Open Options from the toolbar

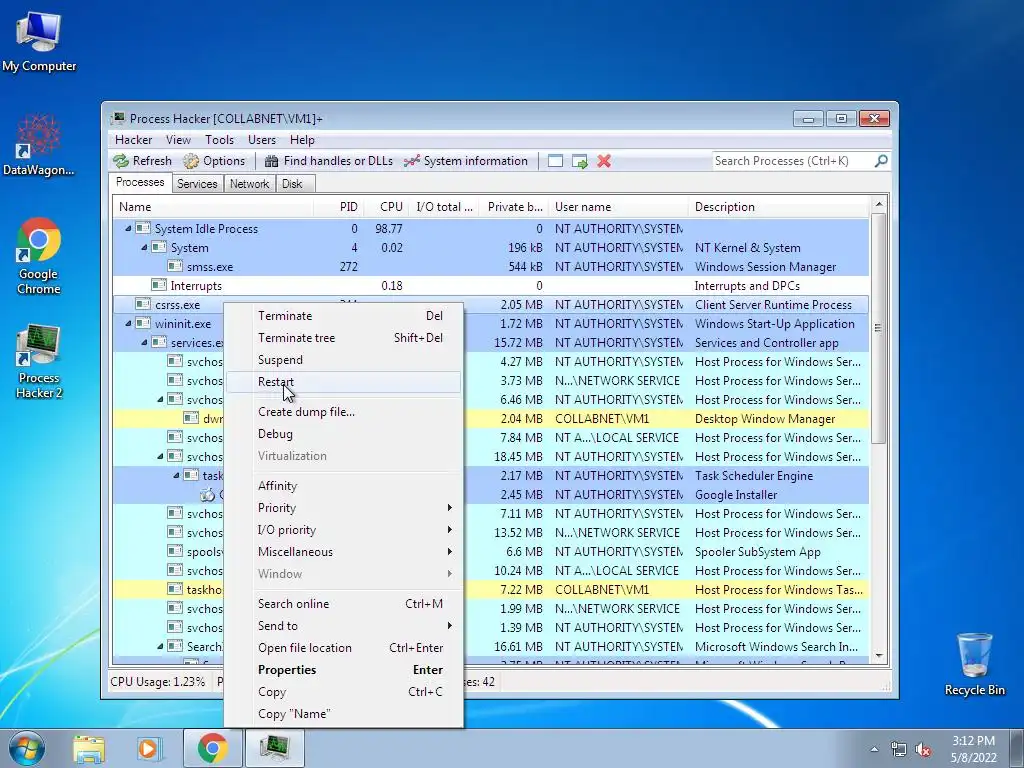click(214, 161)
